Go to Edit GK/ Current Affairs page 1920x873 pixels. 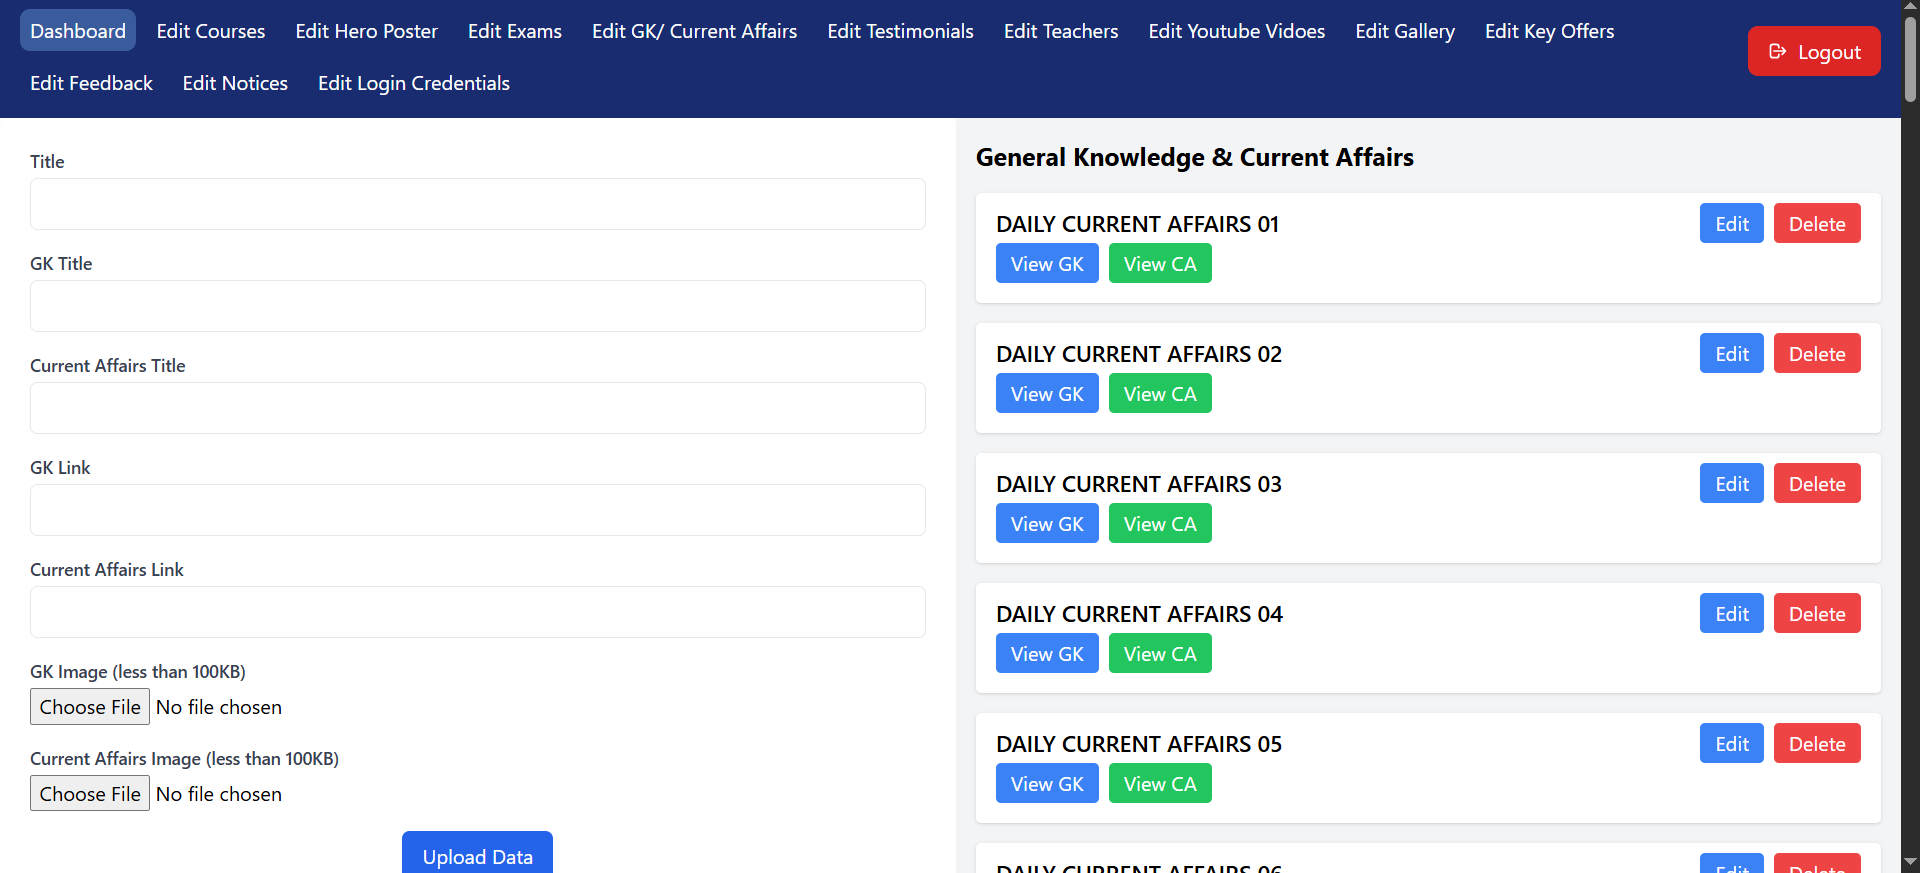[x=694, y=31]
